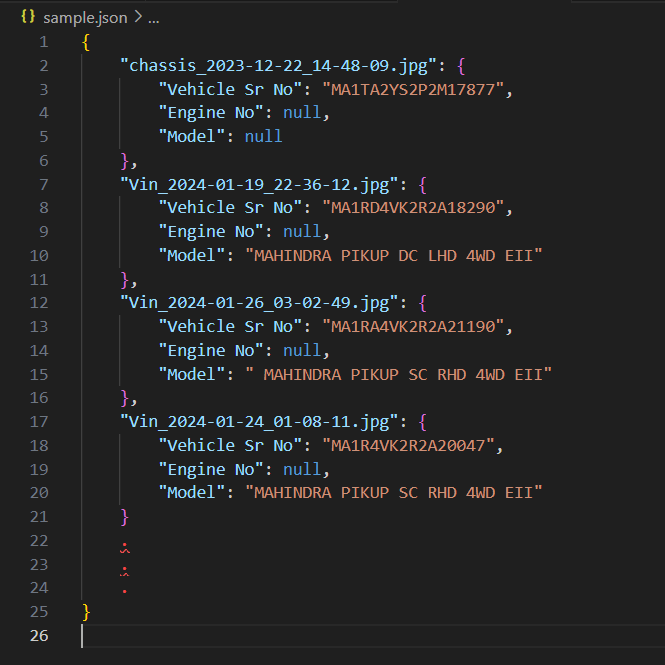Click line number 26 in the gutter
The width and height of the screenshot is (665, 665).
[39, 635]
